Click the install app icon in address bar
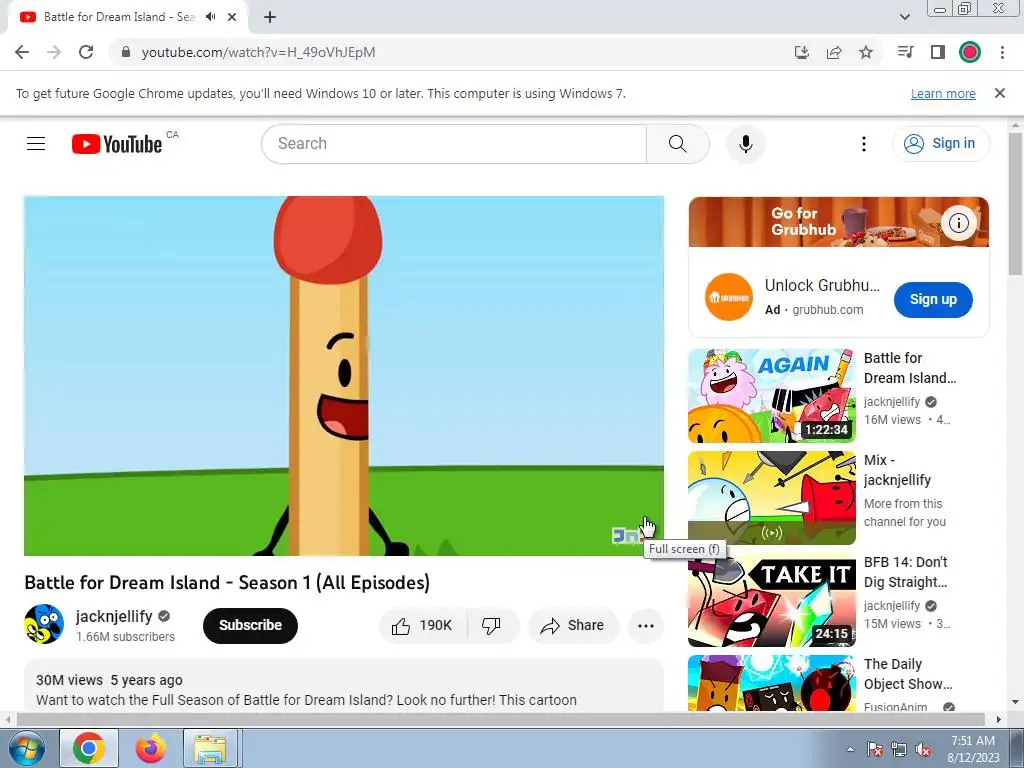 (x=801, y=52)
